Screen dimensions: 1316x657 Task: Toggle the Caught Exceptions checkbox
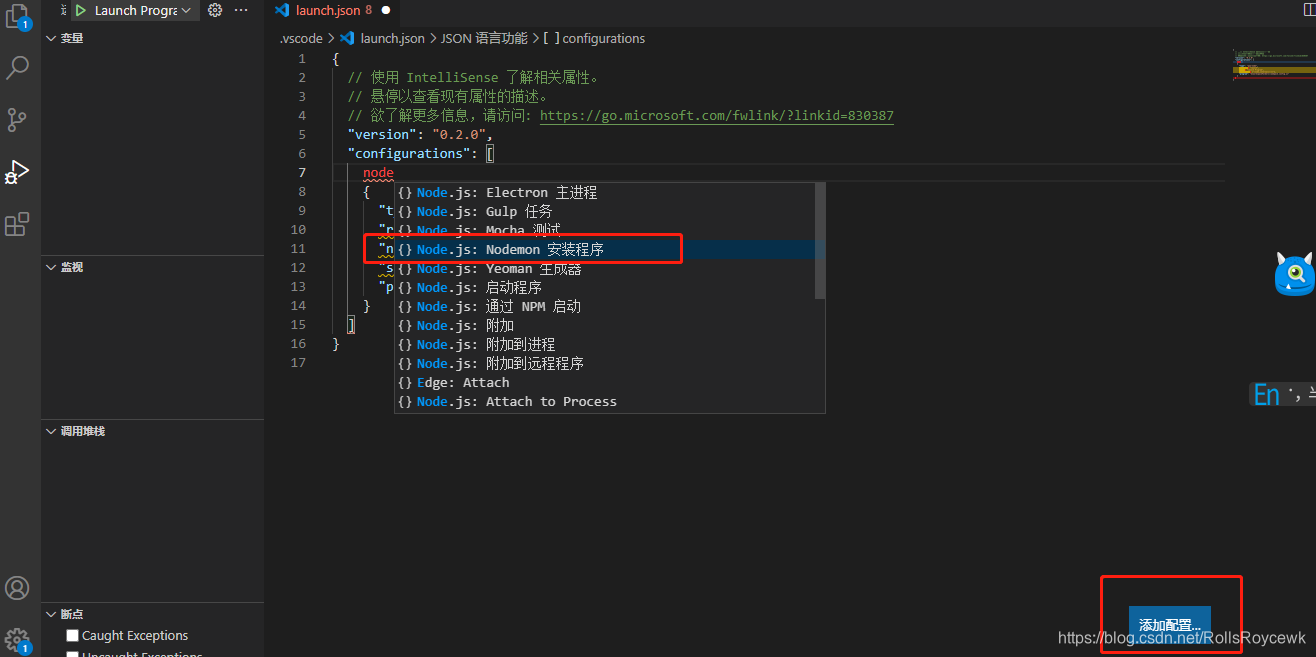click(72, 635)
